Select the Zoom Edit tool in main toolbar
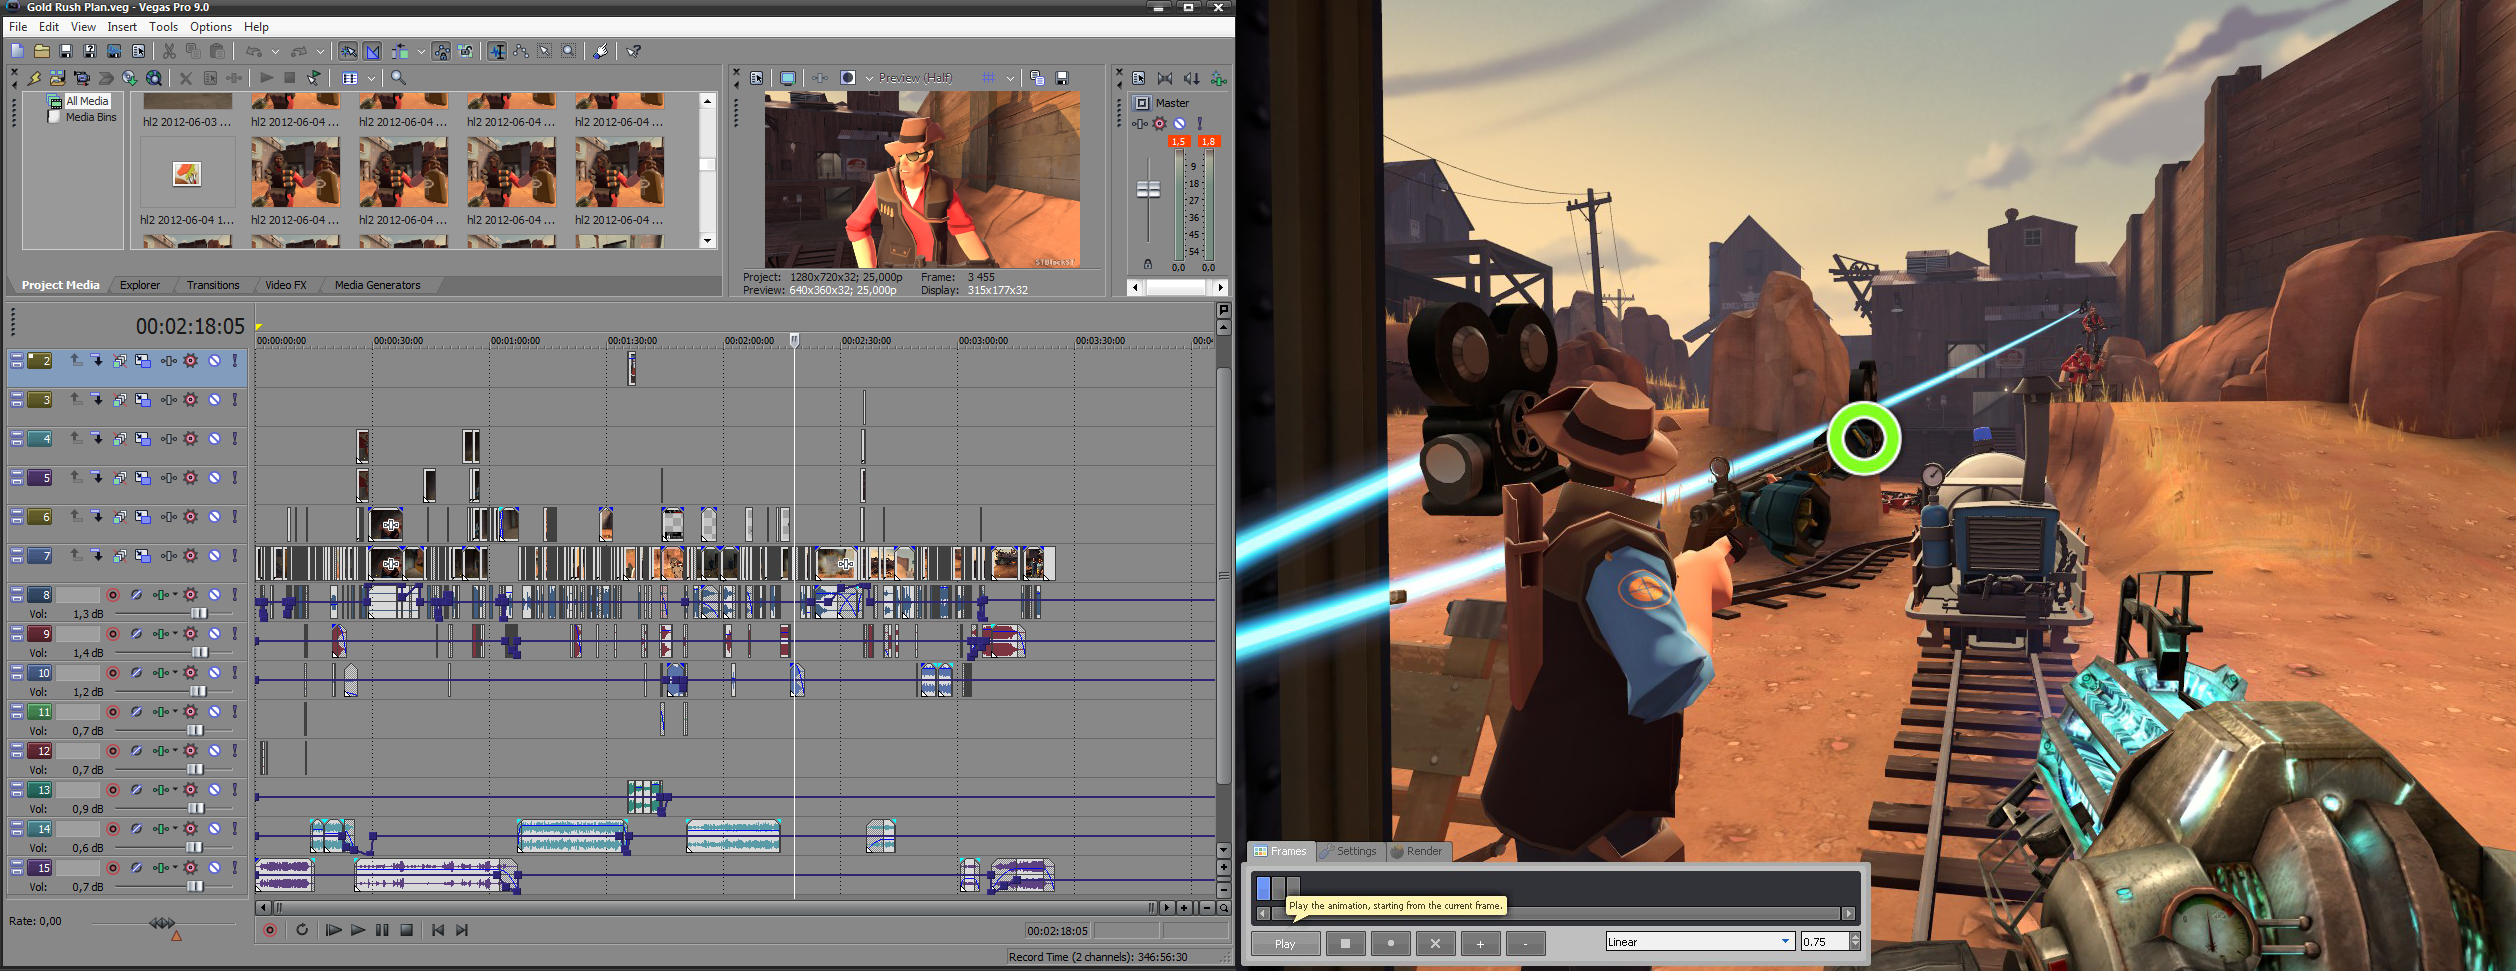The height and width of the screenshot is (971, 2516). (x=568, y=51)
